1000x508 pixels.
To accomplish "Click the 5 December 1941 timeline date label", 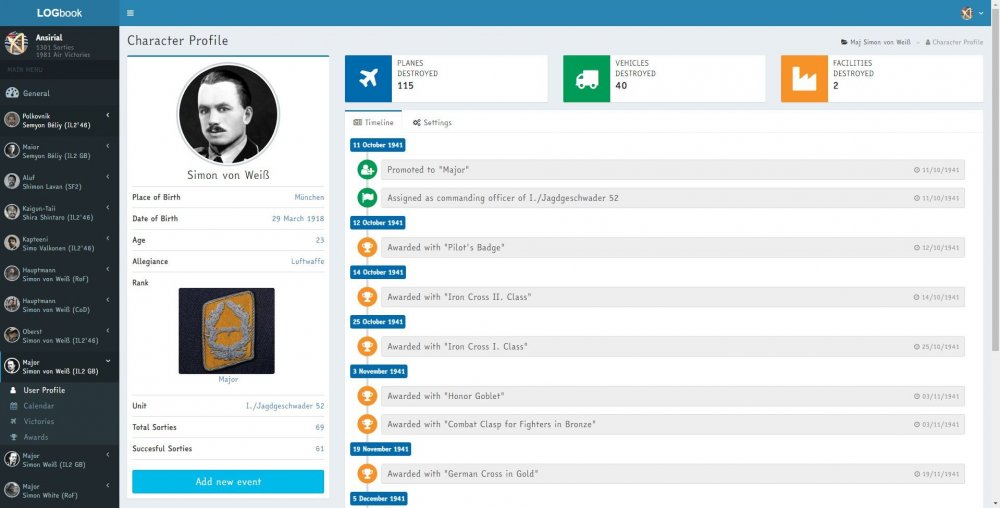I will coord(379,499).
